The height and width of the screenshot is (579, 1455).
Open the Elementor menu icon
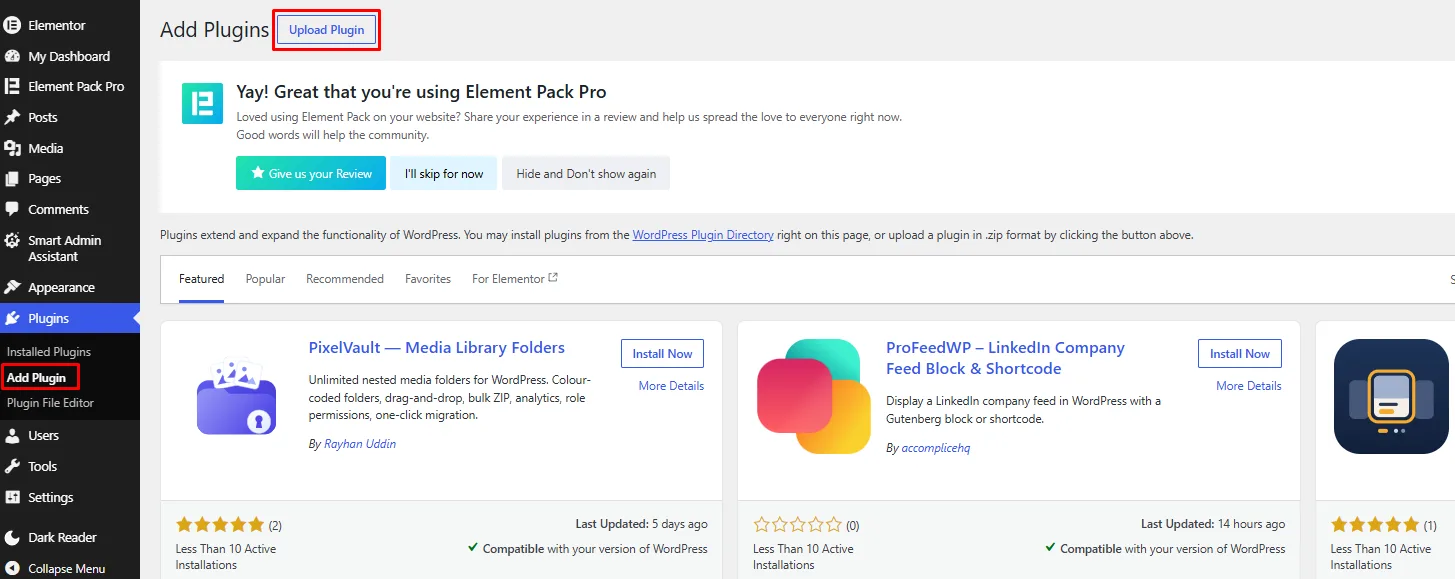pos(12,25)
